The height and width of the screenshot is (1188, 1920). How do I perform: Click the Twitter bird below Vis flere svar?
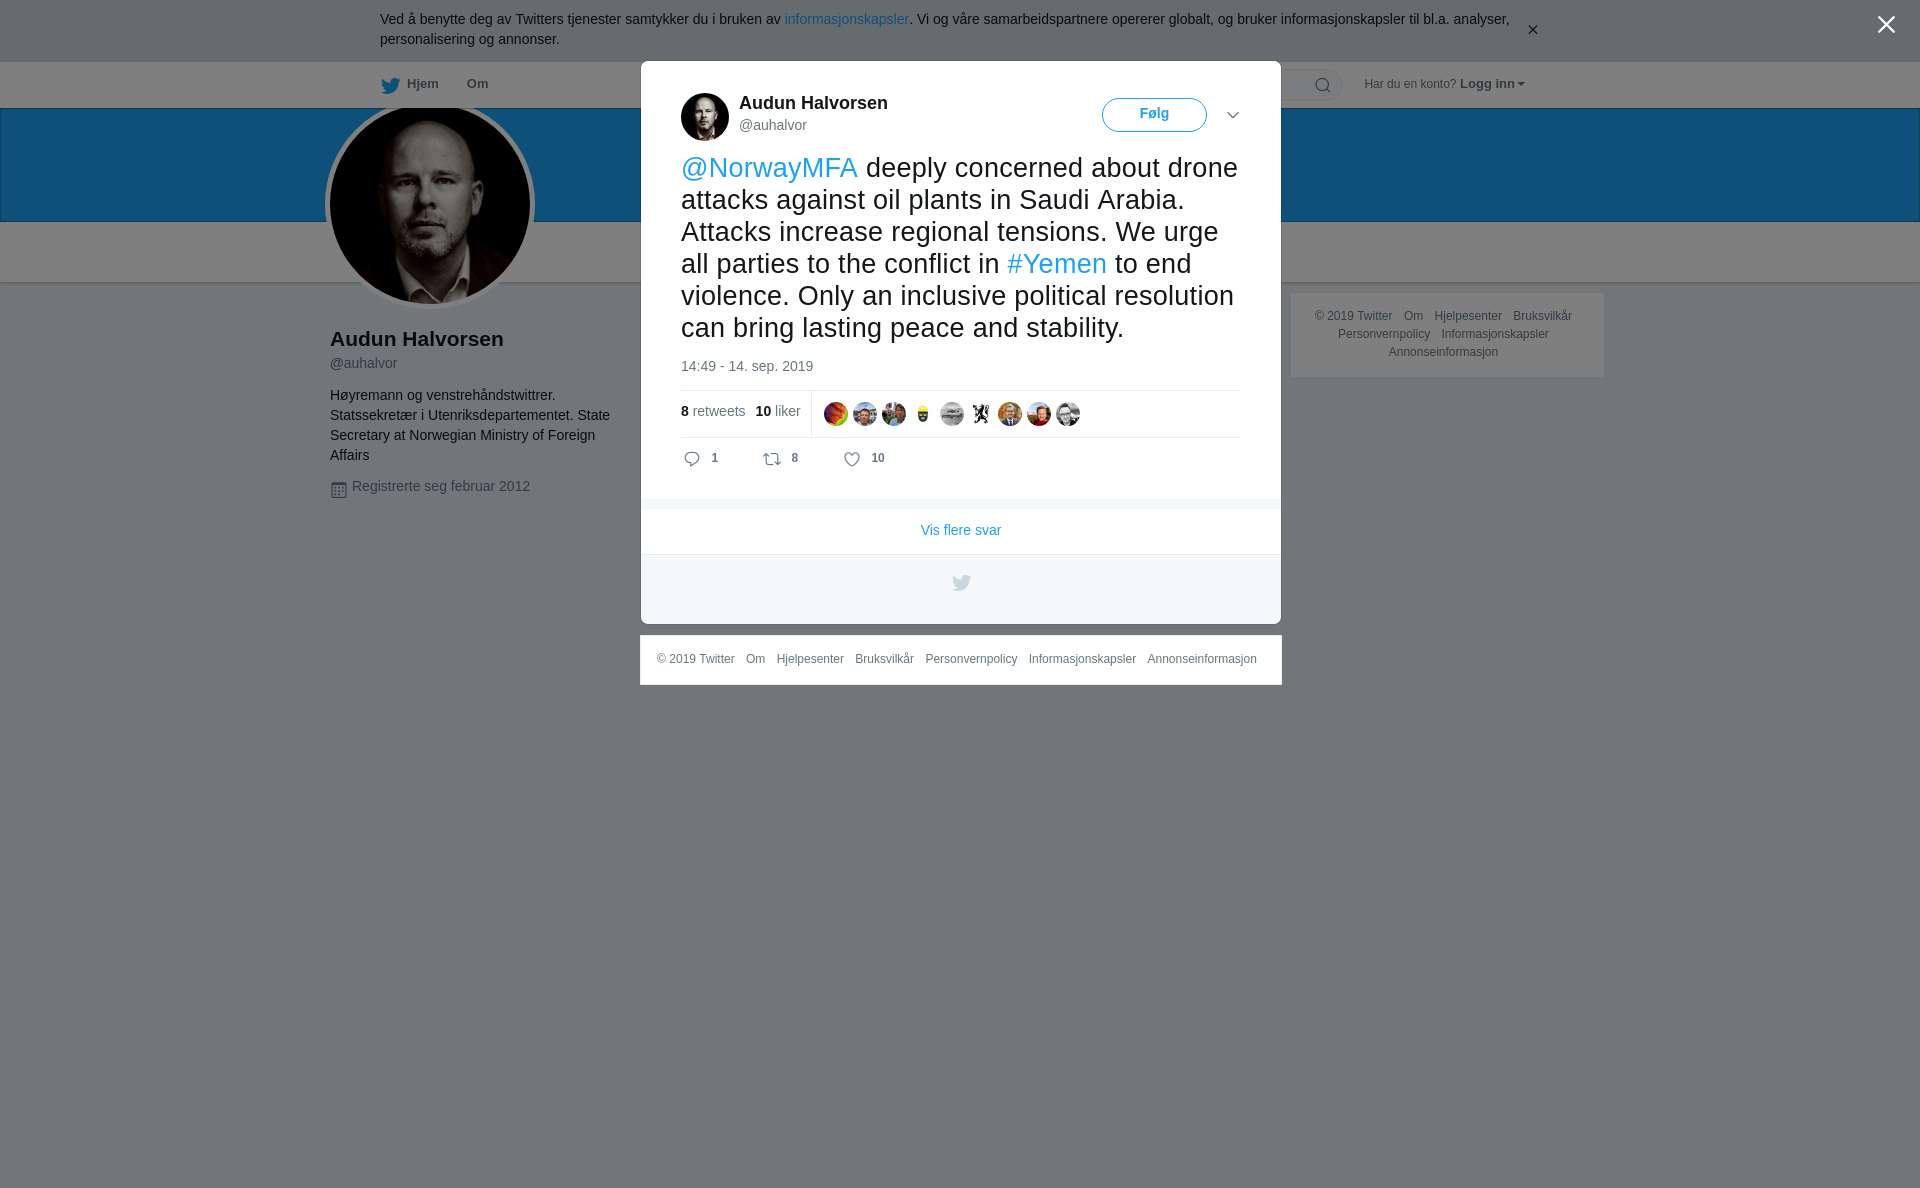[961, 583]
